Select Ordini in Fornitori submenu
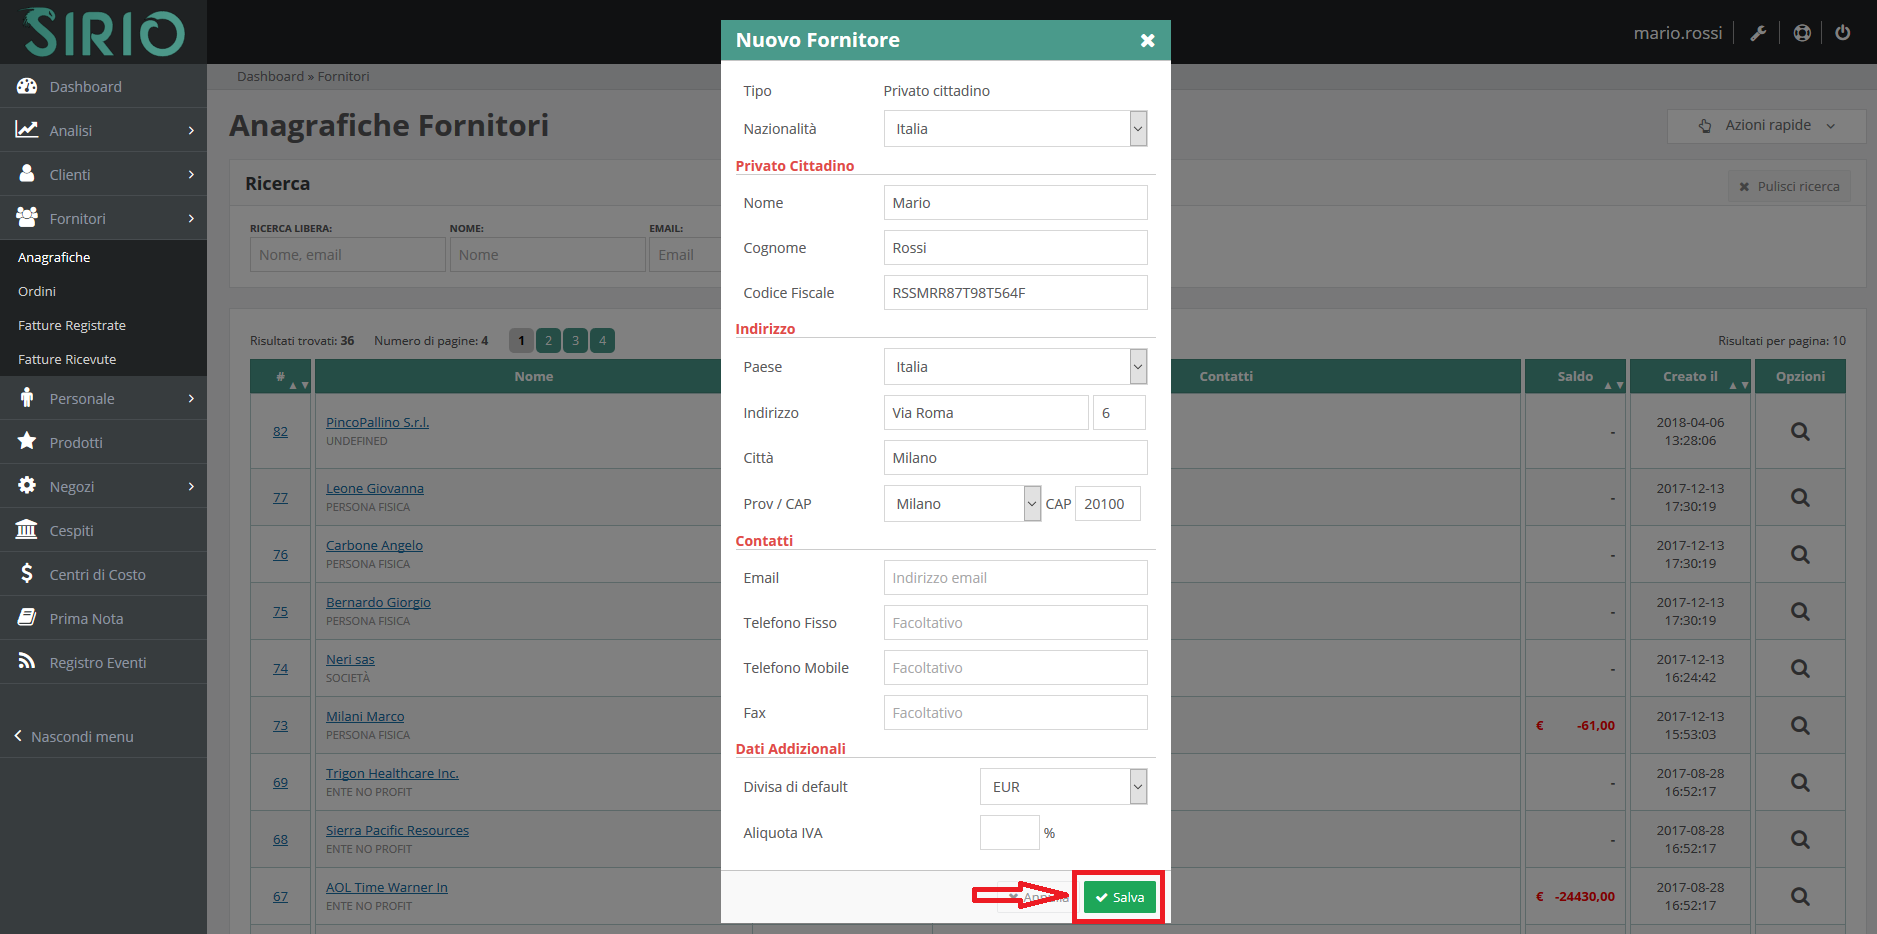The width and height of the screenshot is (1877, 934). point(37,291)
